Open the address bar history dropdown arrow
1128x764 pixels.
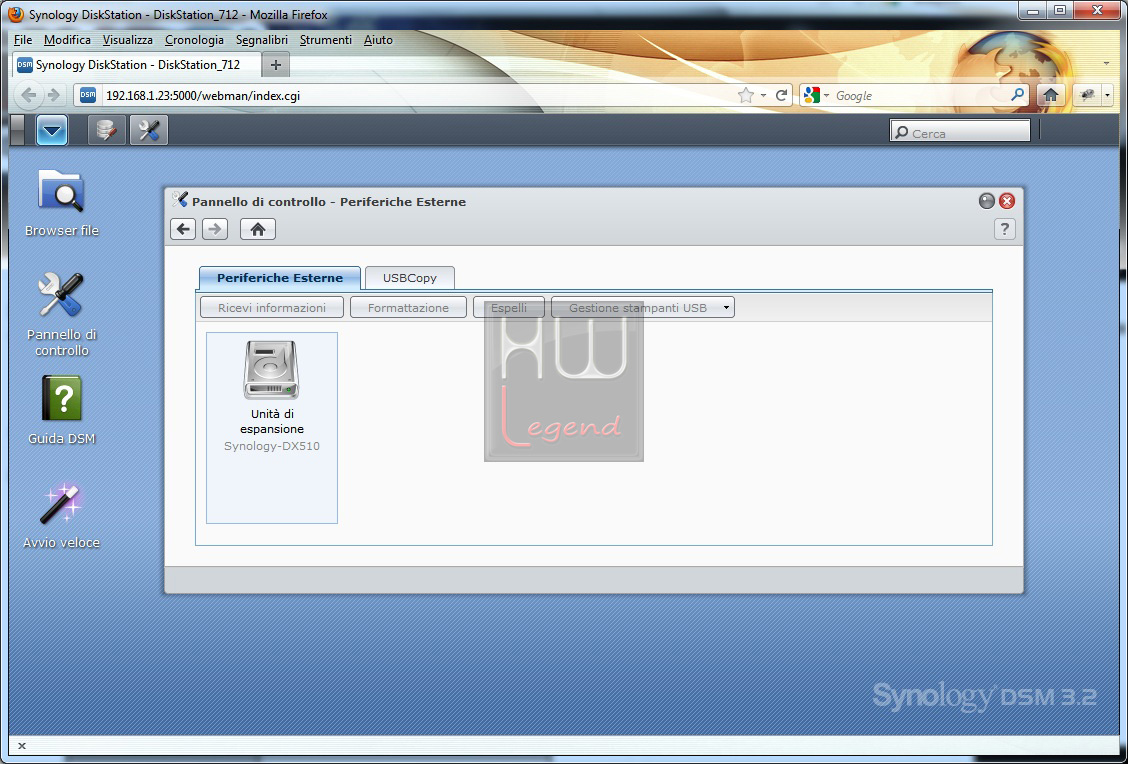point(763,96)
